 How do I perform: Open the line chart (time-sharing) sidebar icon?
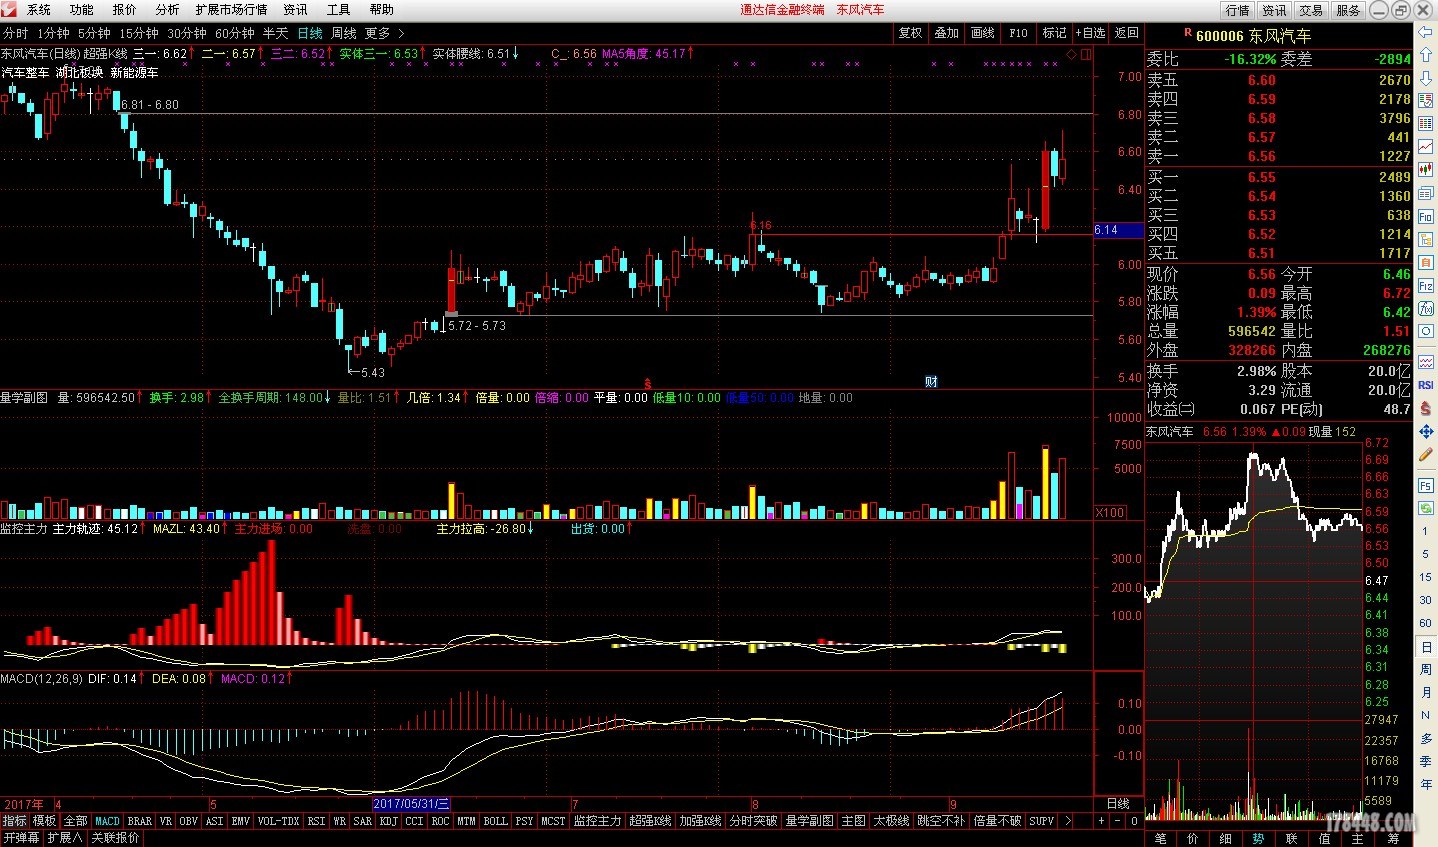(x=1426, y=146)
